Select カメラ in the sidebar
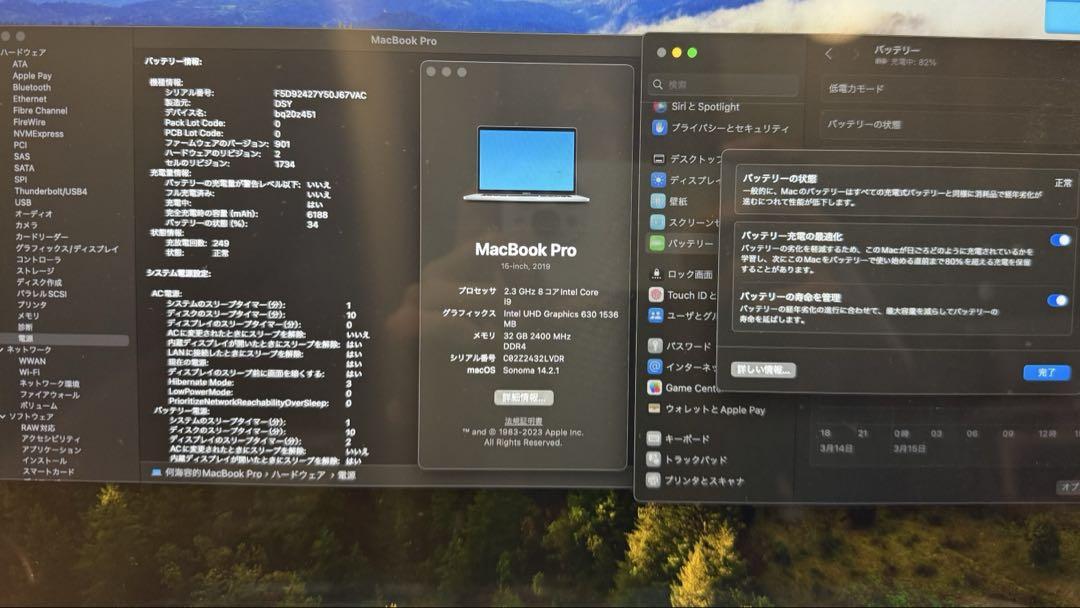The width and height of the screenshot is (1080, 608). pyautogui.click(x=26, y=225)
